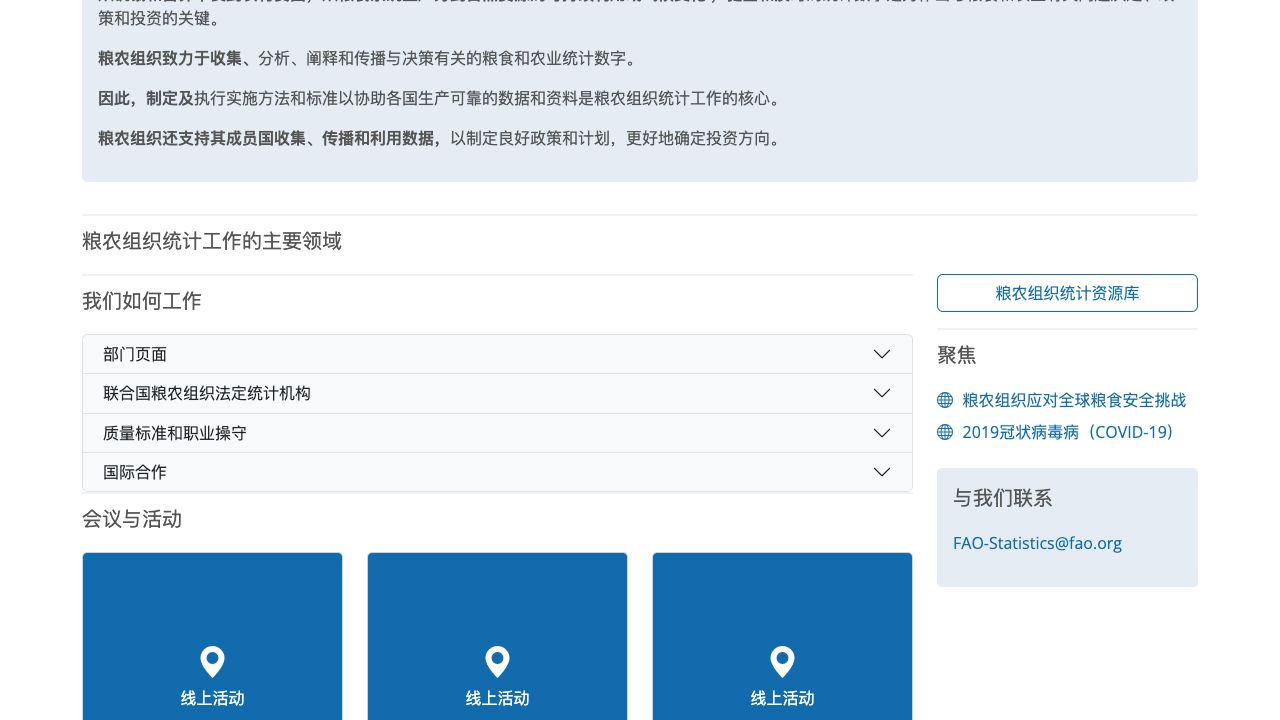Expand 联合国粮农组织法定统计机构 chevron
Image resolution: width=1280 pixels, height=720 pixels.
pos(881,393)
